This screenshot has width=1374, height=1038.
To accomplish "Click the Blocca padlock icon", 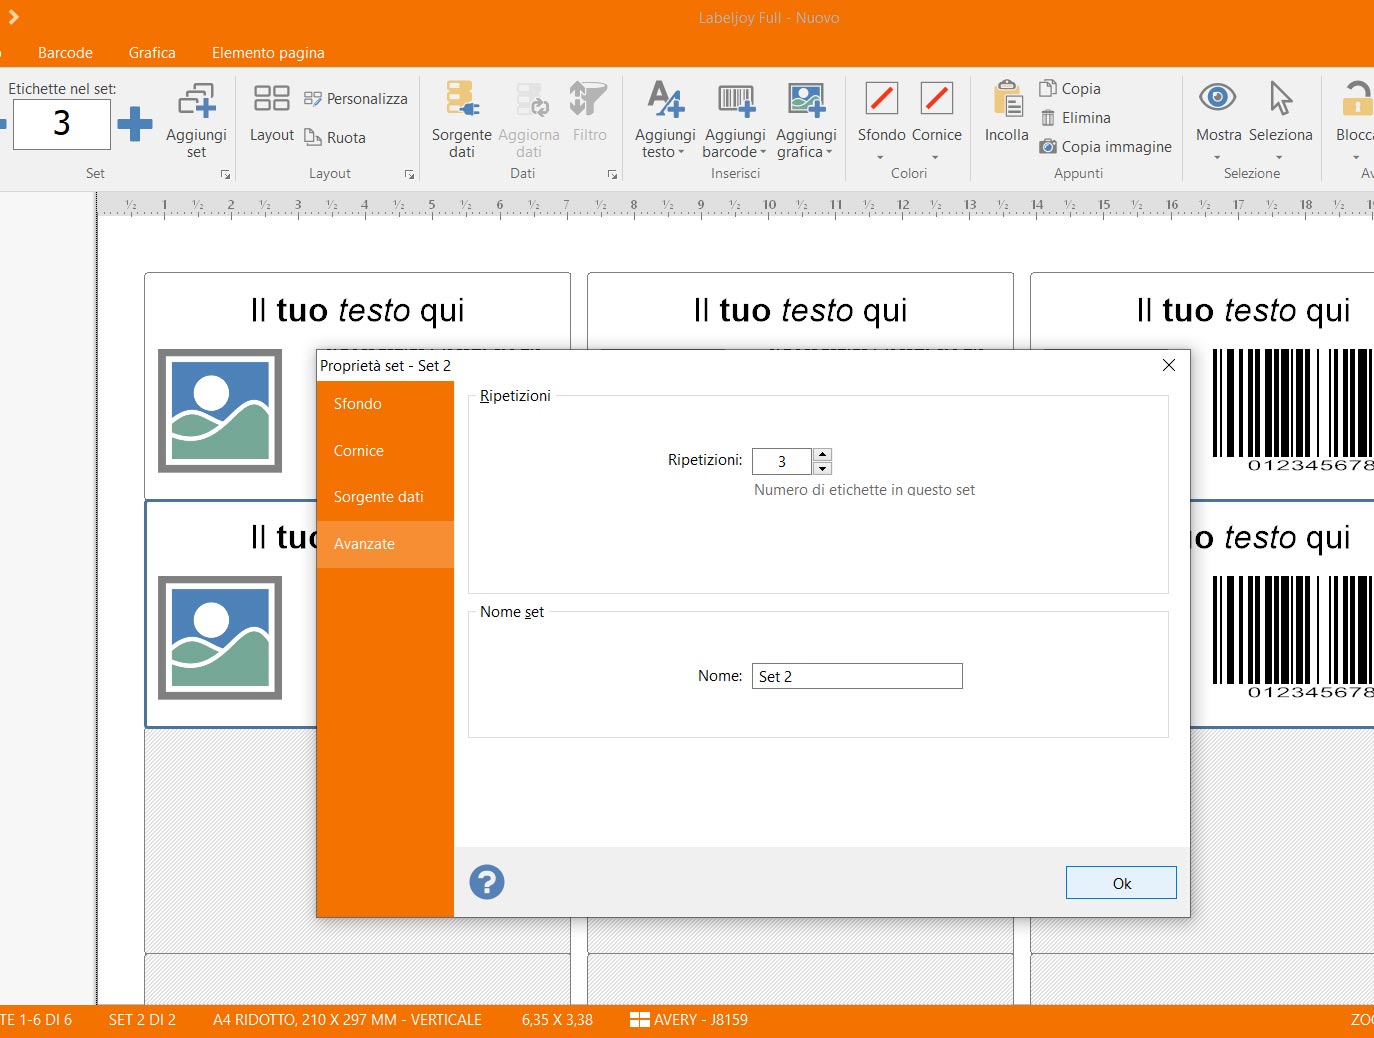I will click(1356, 98).
